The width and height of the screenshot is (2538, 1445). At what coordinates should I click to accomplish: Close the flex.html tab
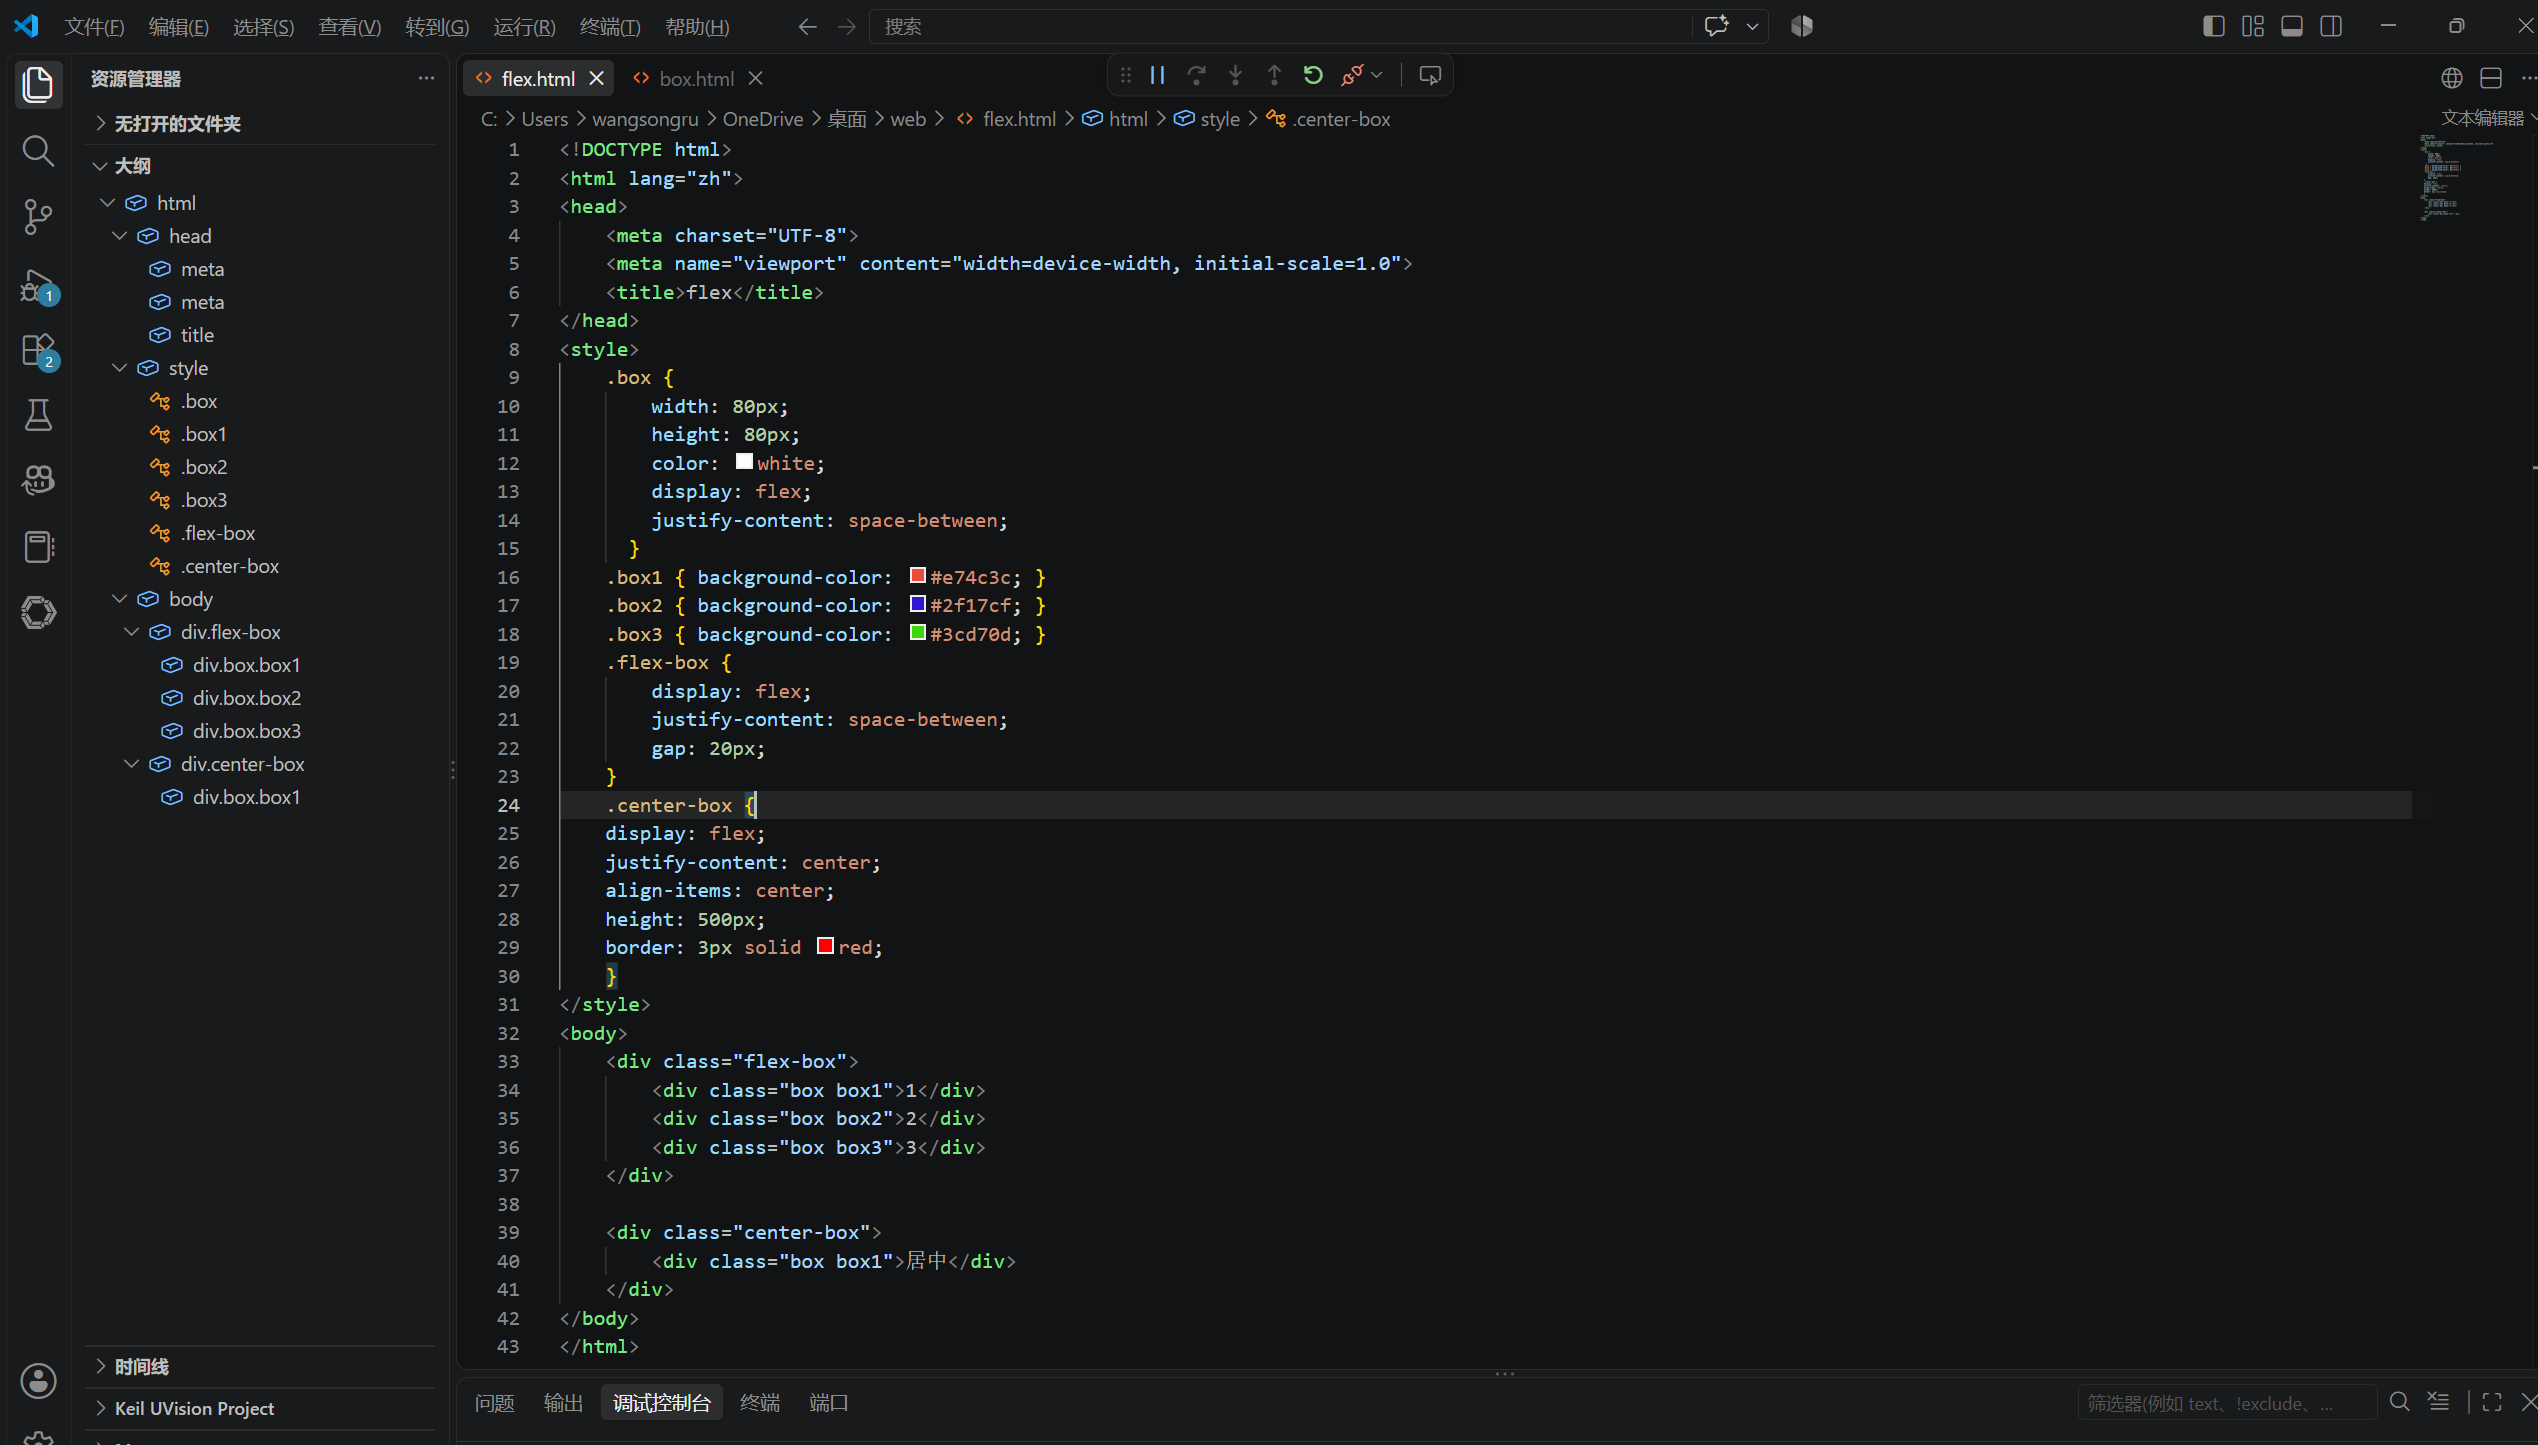pyautogui.click(x=596, y=78)
